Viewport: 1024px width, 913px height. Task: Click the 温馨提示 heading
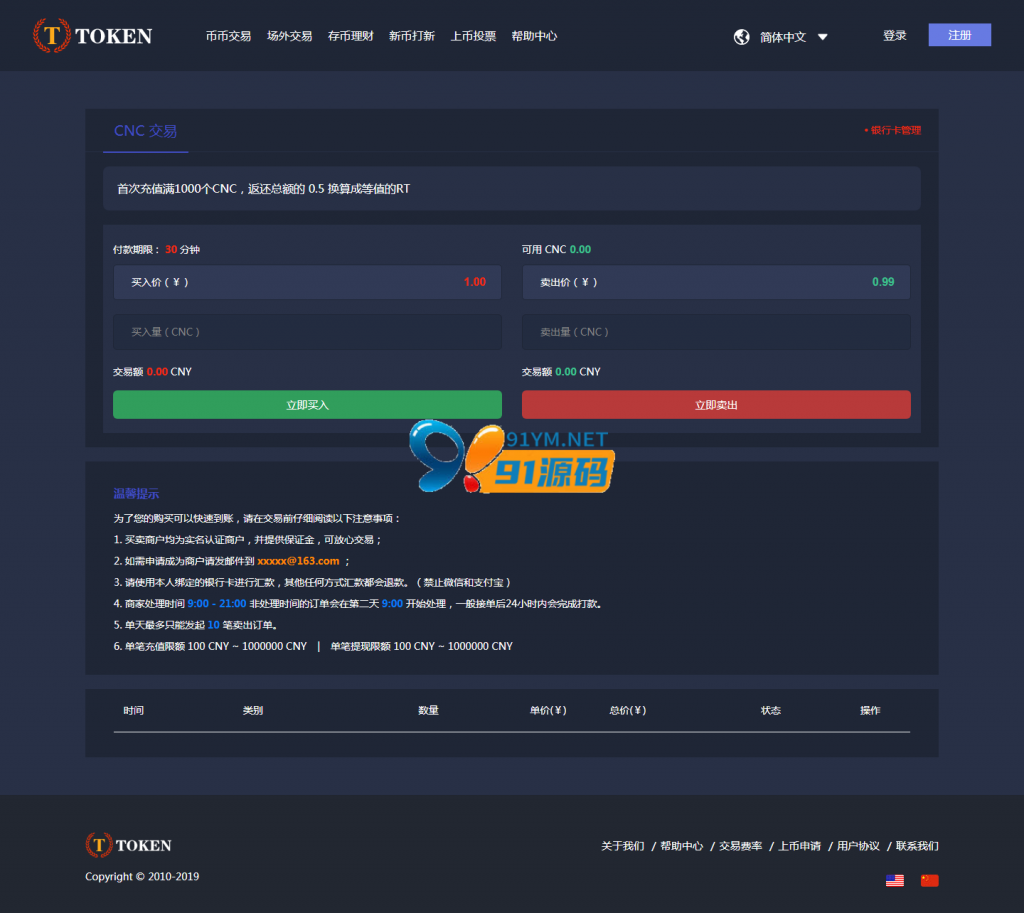click(x=136, y=494)
